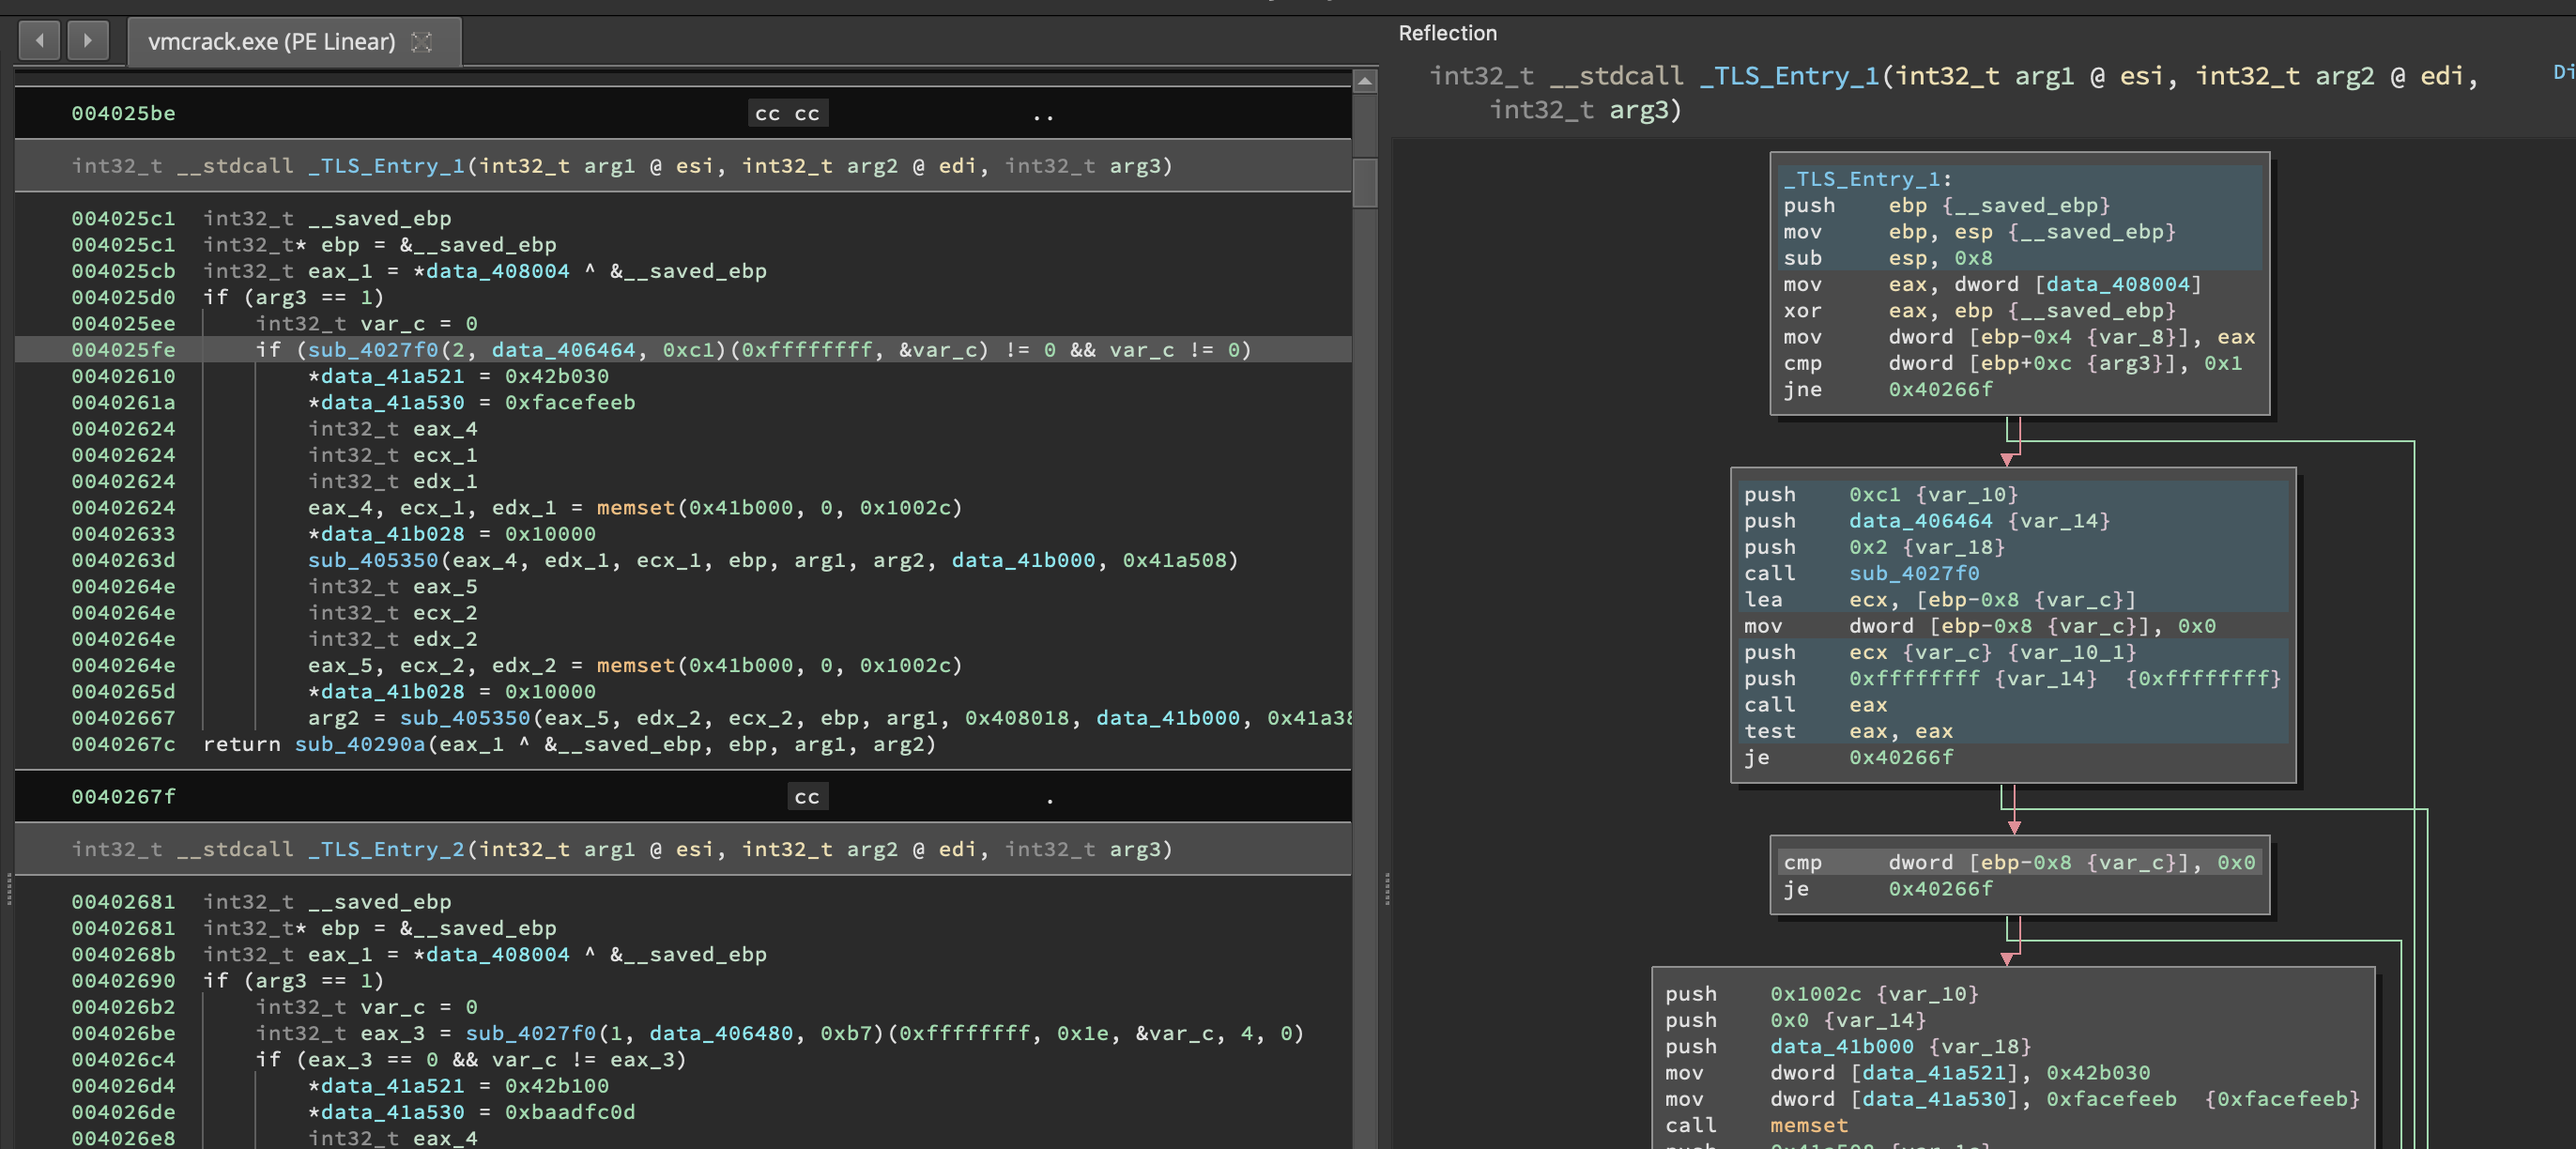Click graph cmp dword [ebp-0x8 {var_c}], 0x0
Viewport: 2576px width, 1149px height.
pyautogui.click(x=2019, y=862)
